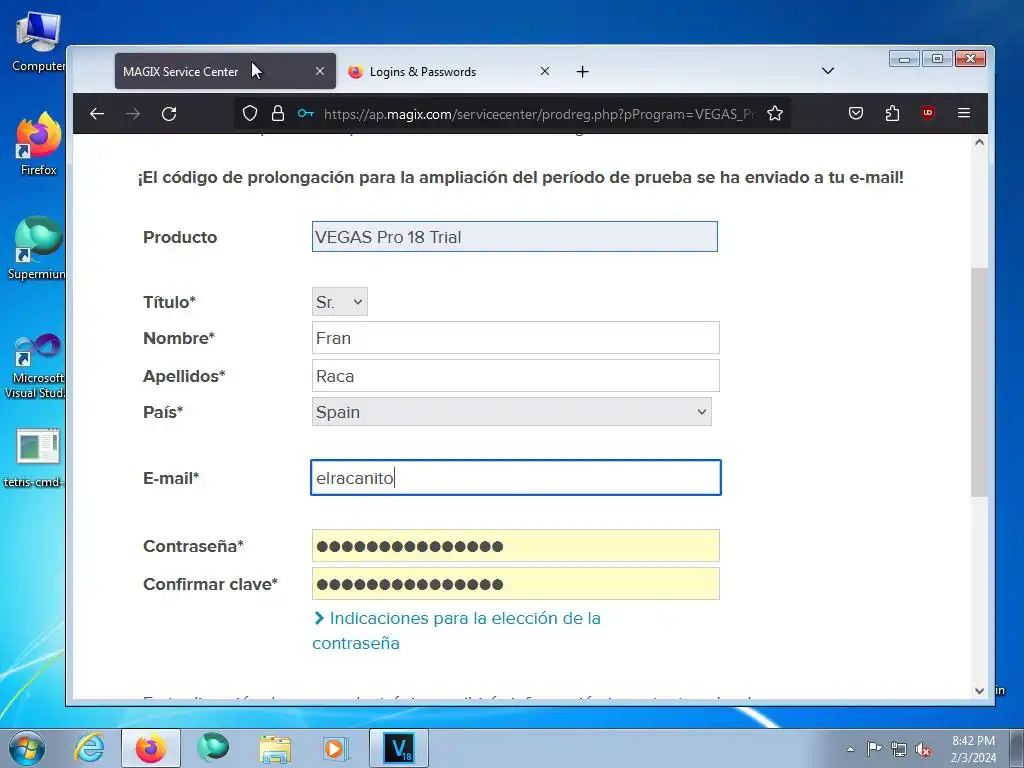Focus the E-mail input field
1024x768 pixels.
[516, 477]
